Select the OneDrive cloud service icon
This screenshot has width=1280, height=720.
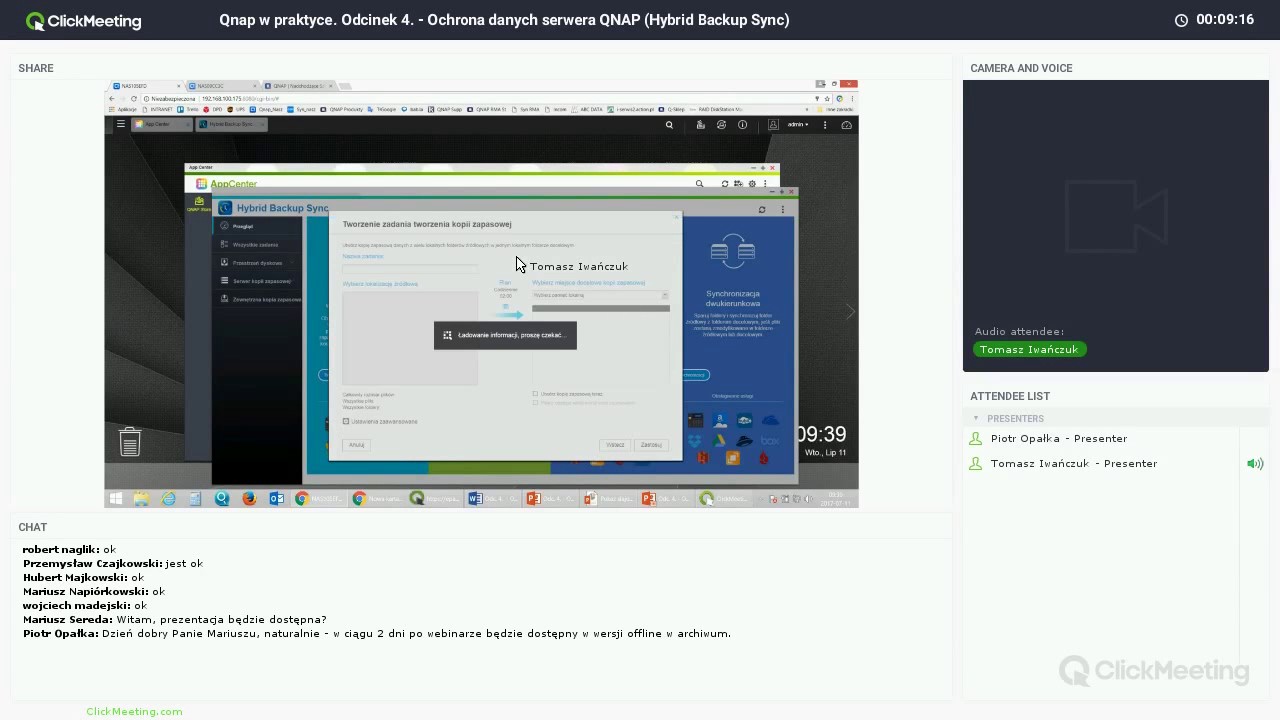coord(770,421)
